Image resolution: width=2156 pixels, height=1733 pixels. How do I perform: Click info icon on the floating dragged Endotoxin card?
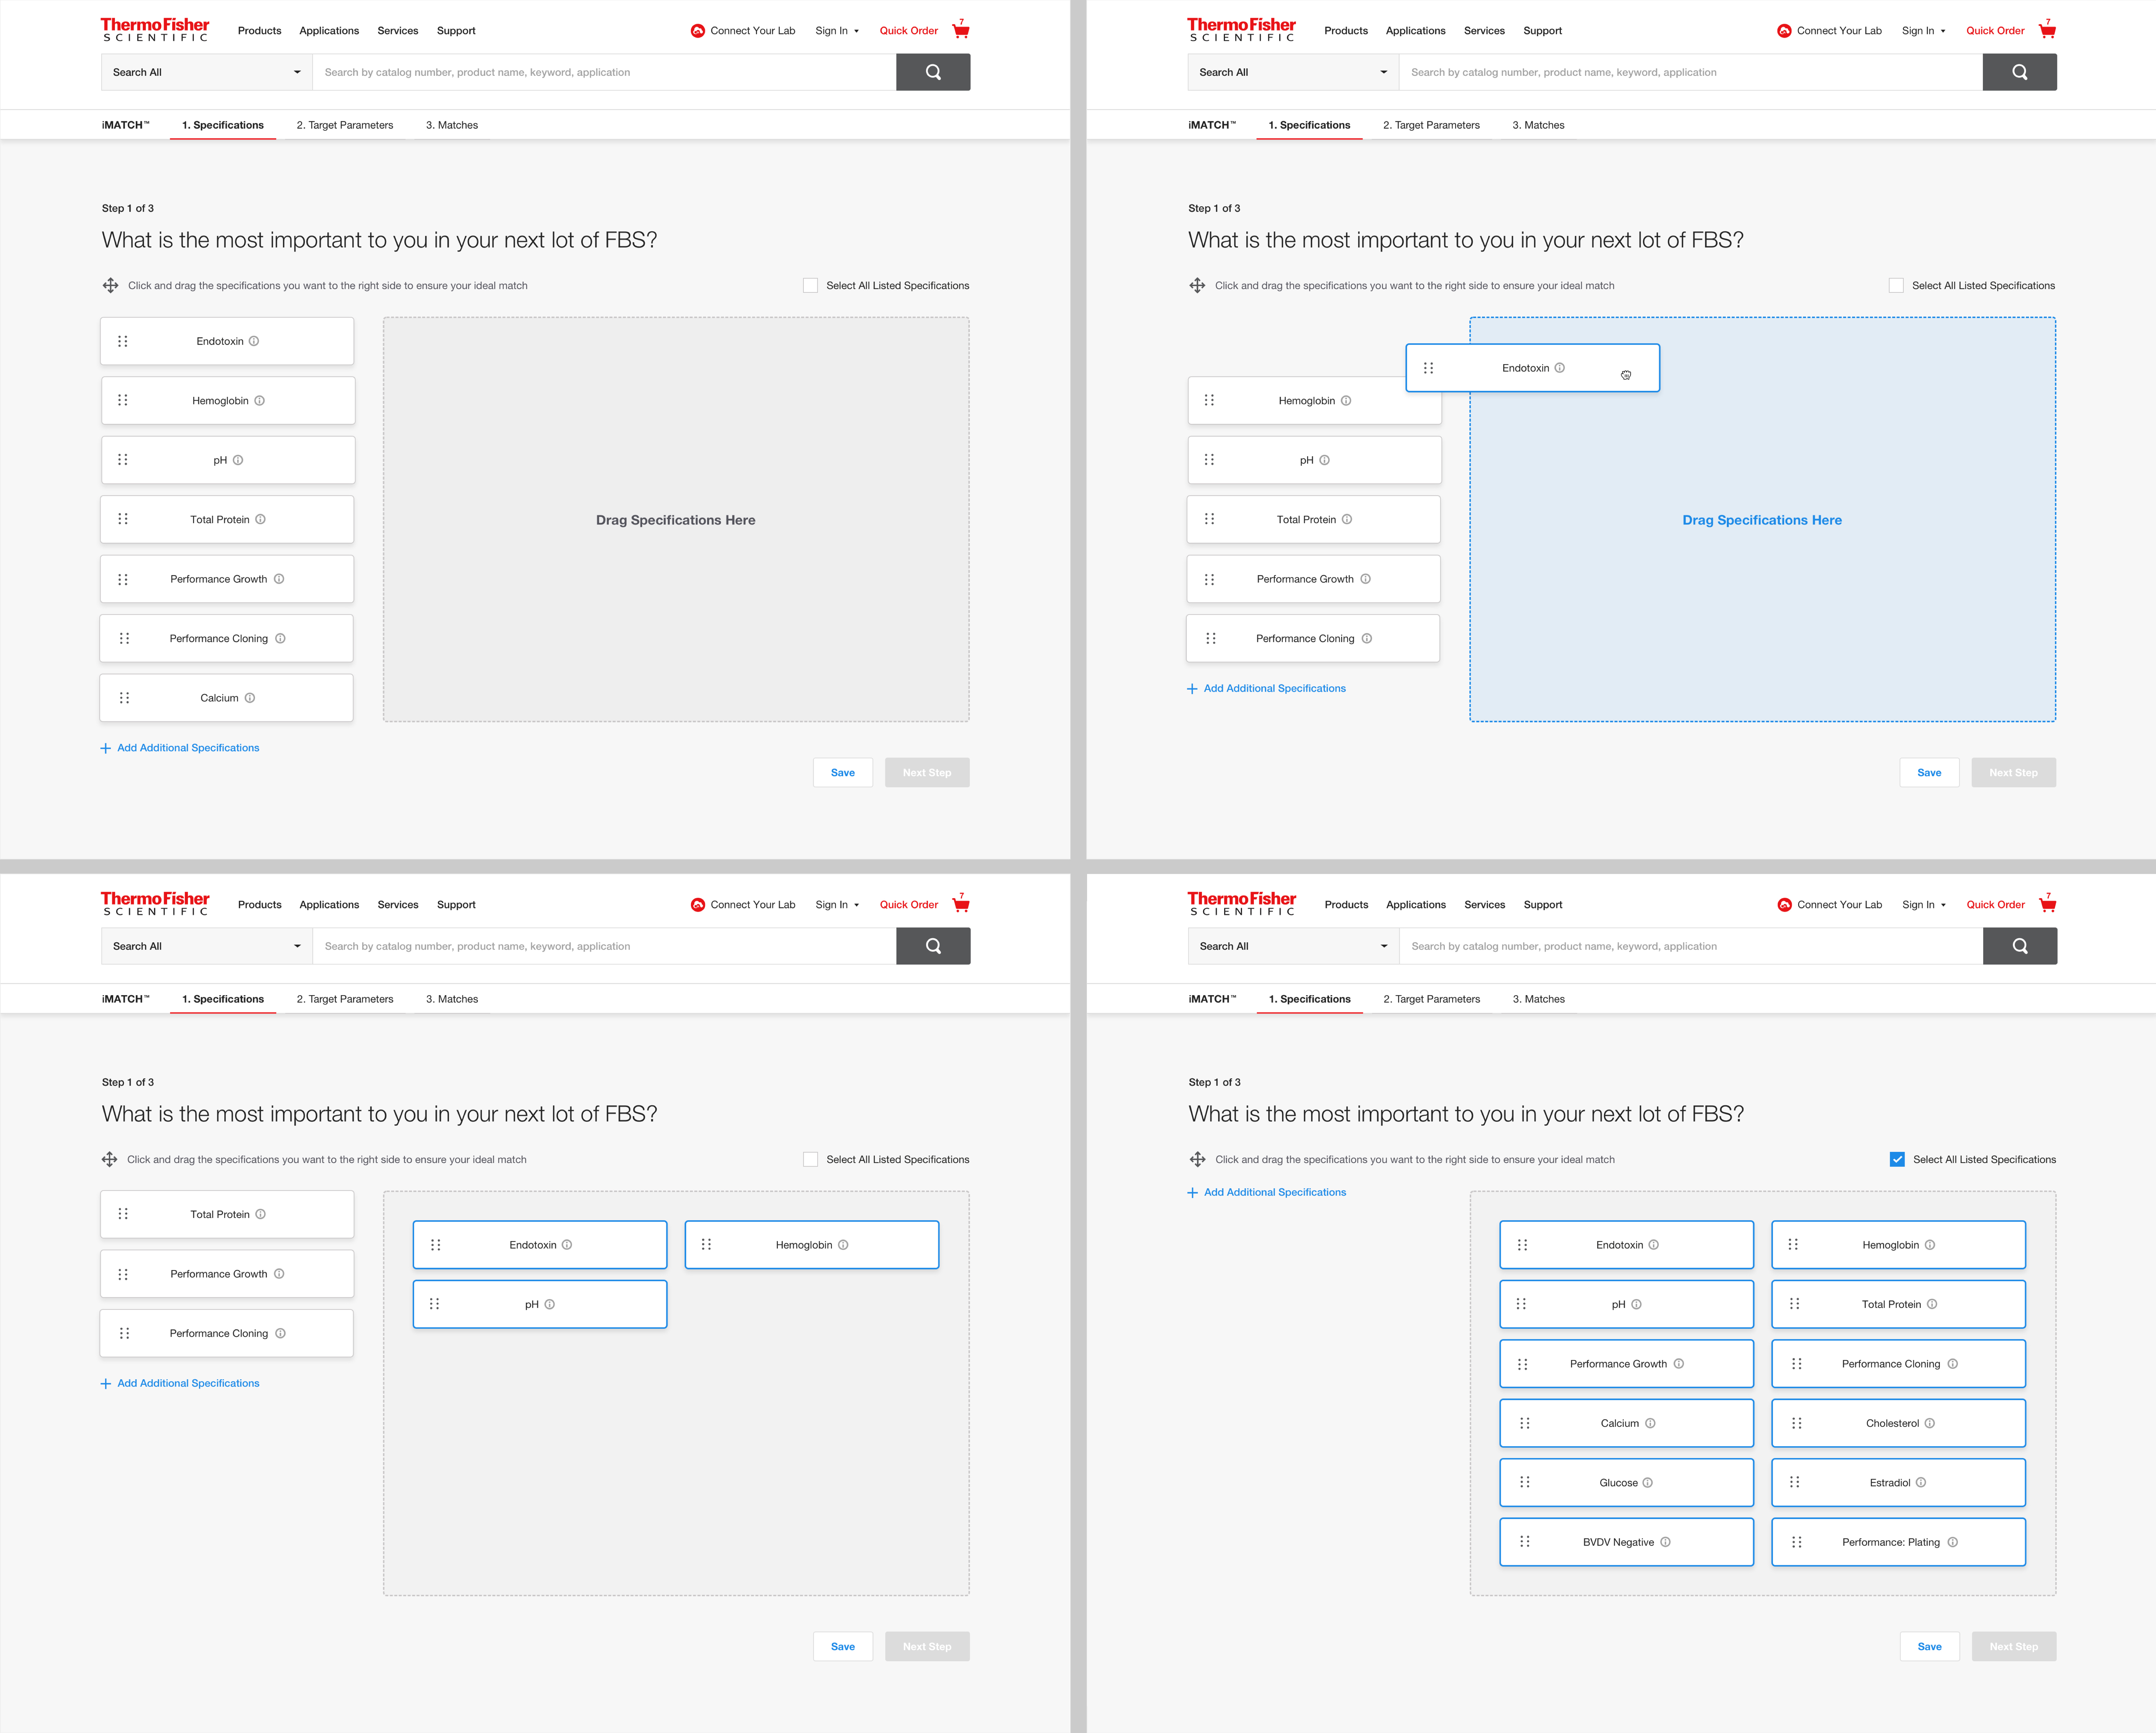tap(1560, 368)
